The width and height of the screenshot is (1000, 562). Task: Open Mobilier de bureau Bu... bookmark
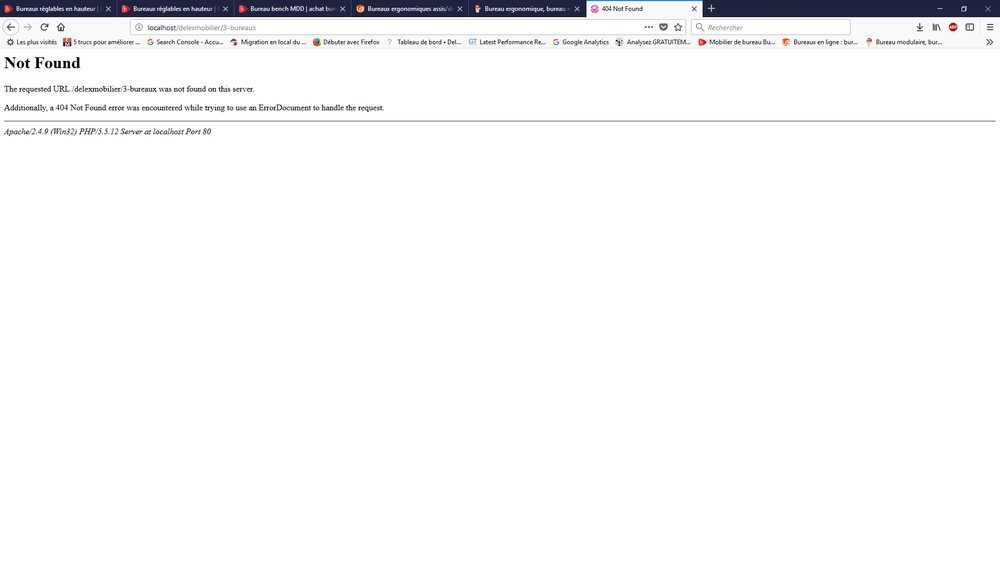click(737, 42)
